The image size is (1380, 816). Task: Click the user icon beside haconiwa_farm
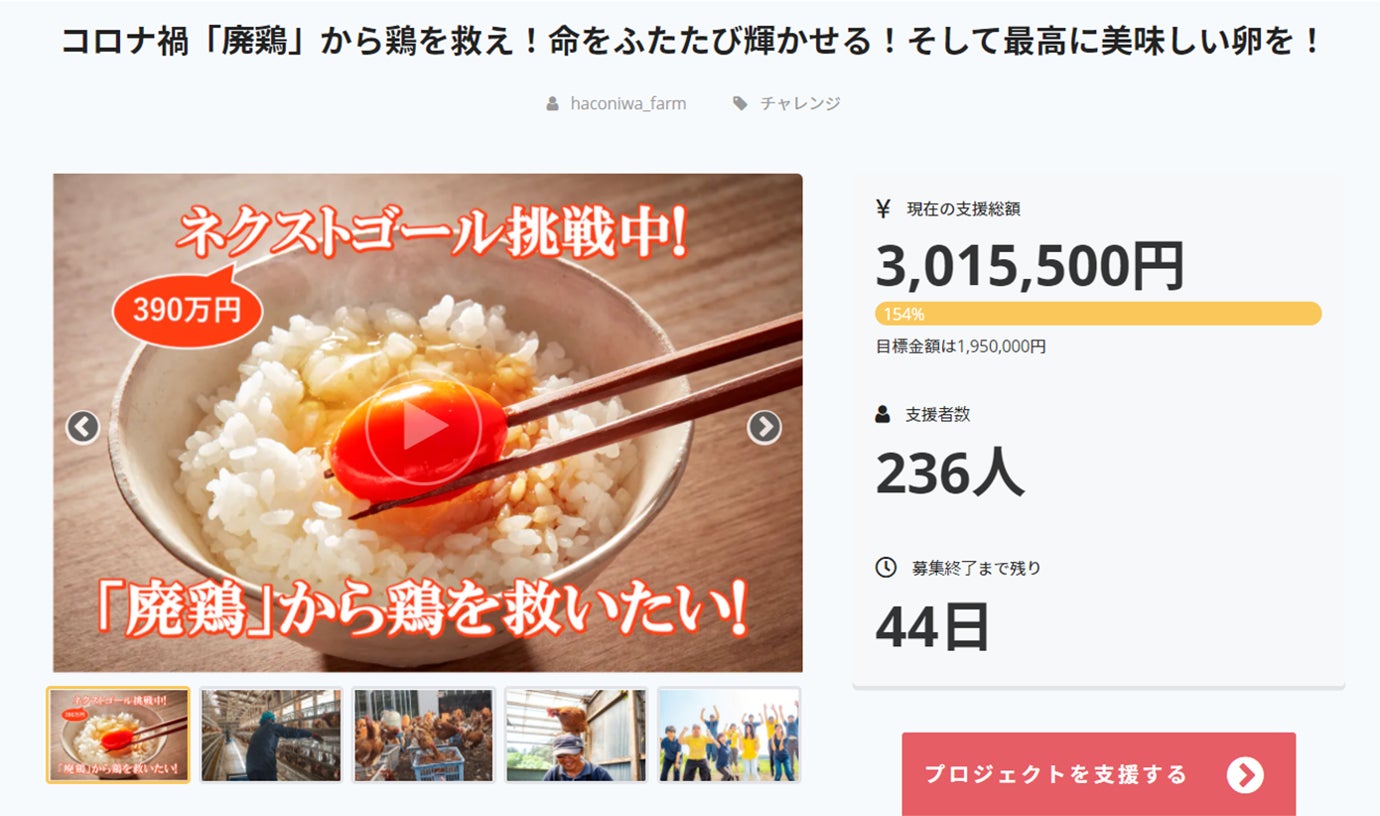[552, 103]
